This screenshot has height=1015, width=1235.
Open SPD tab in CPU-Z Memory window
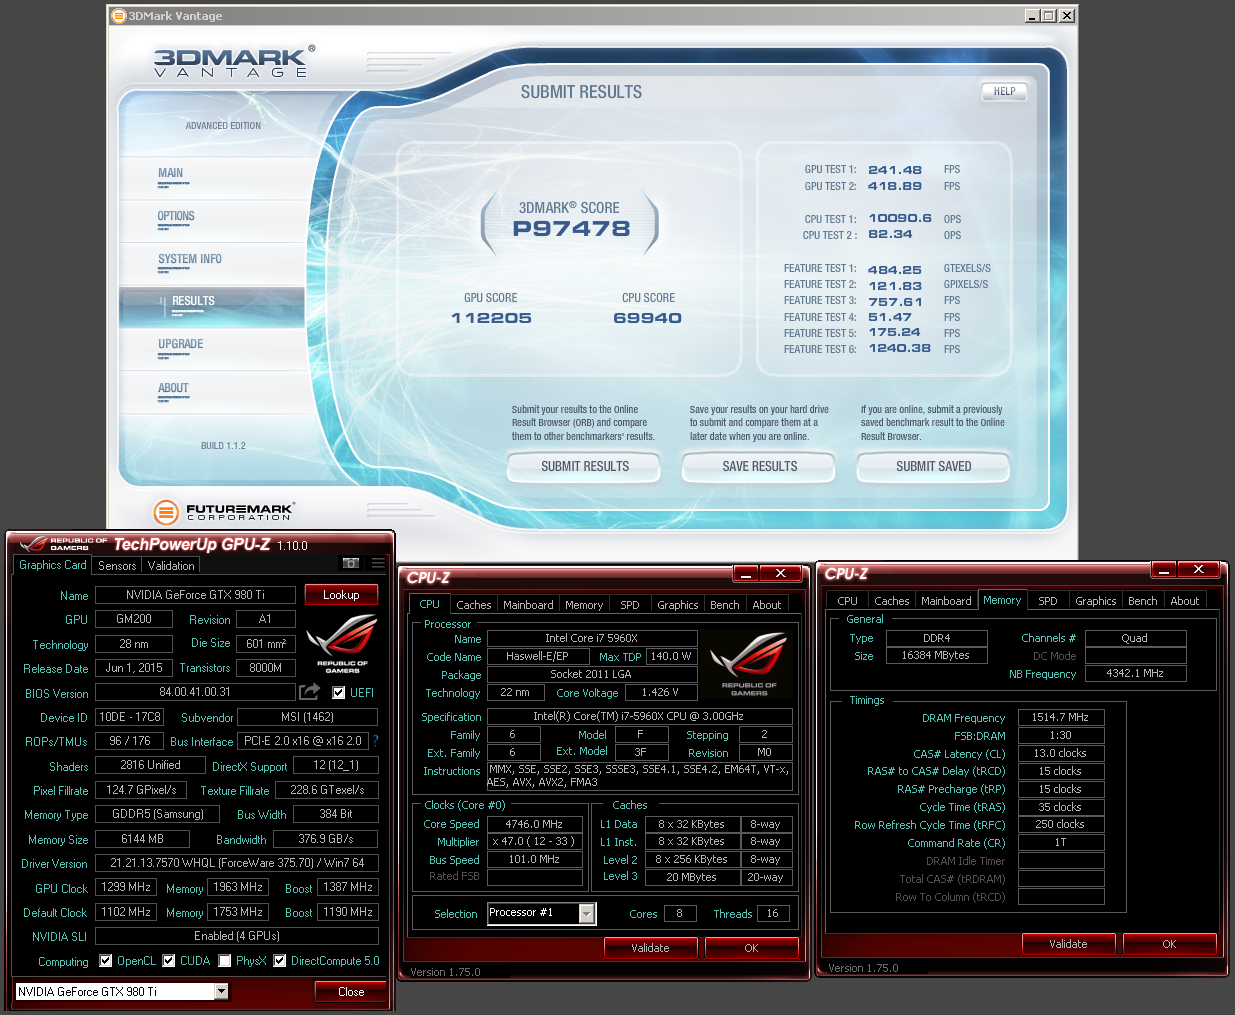point(1048,601)
